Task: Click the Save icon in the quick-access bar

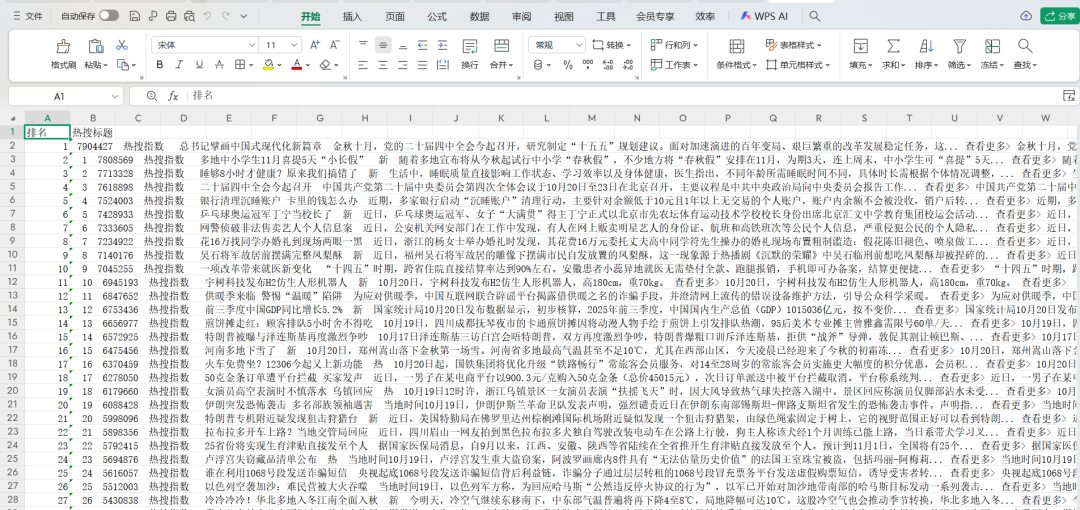Action: 135,16
